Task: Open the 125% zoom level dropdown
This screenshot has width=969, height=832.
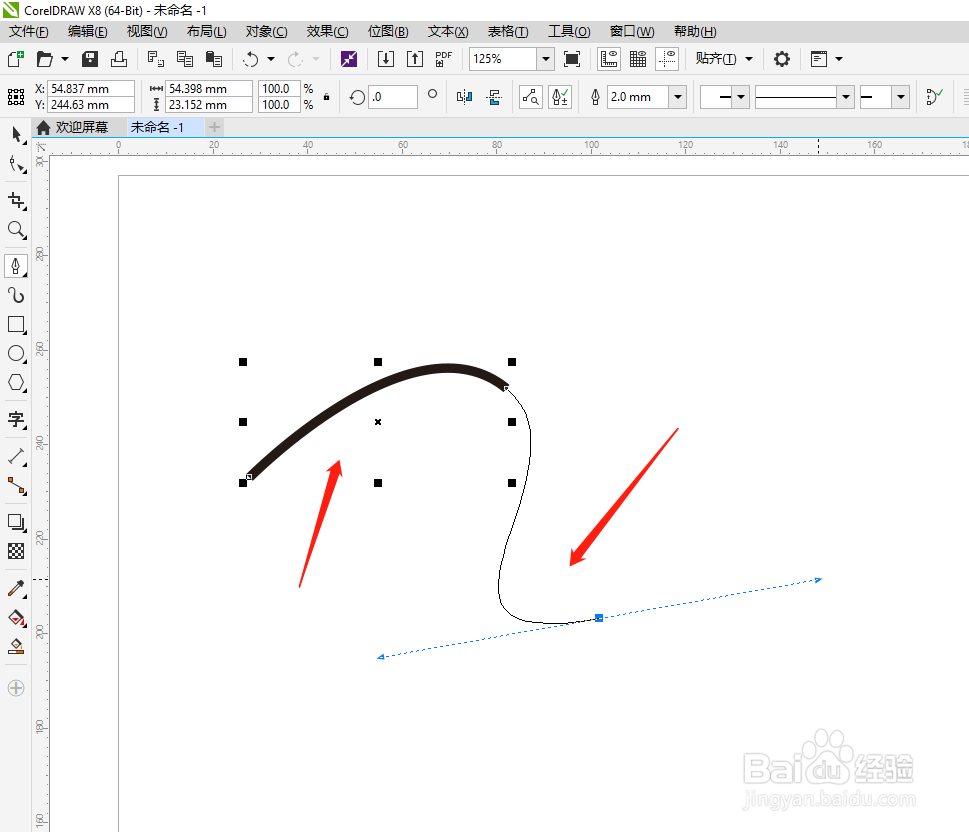Action: click(x=546, y=59)
